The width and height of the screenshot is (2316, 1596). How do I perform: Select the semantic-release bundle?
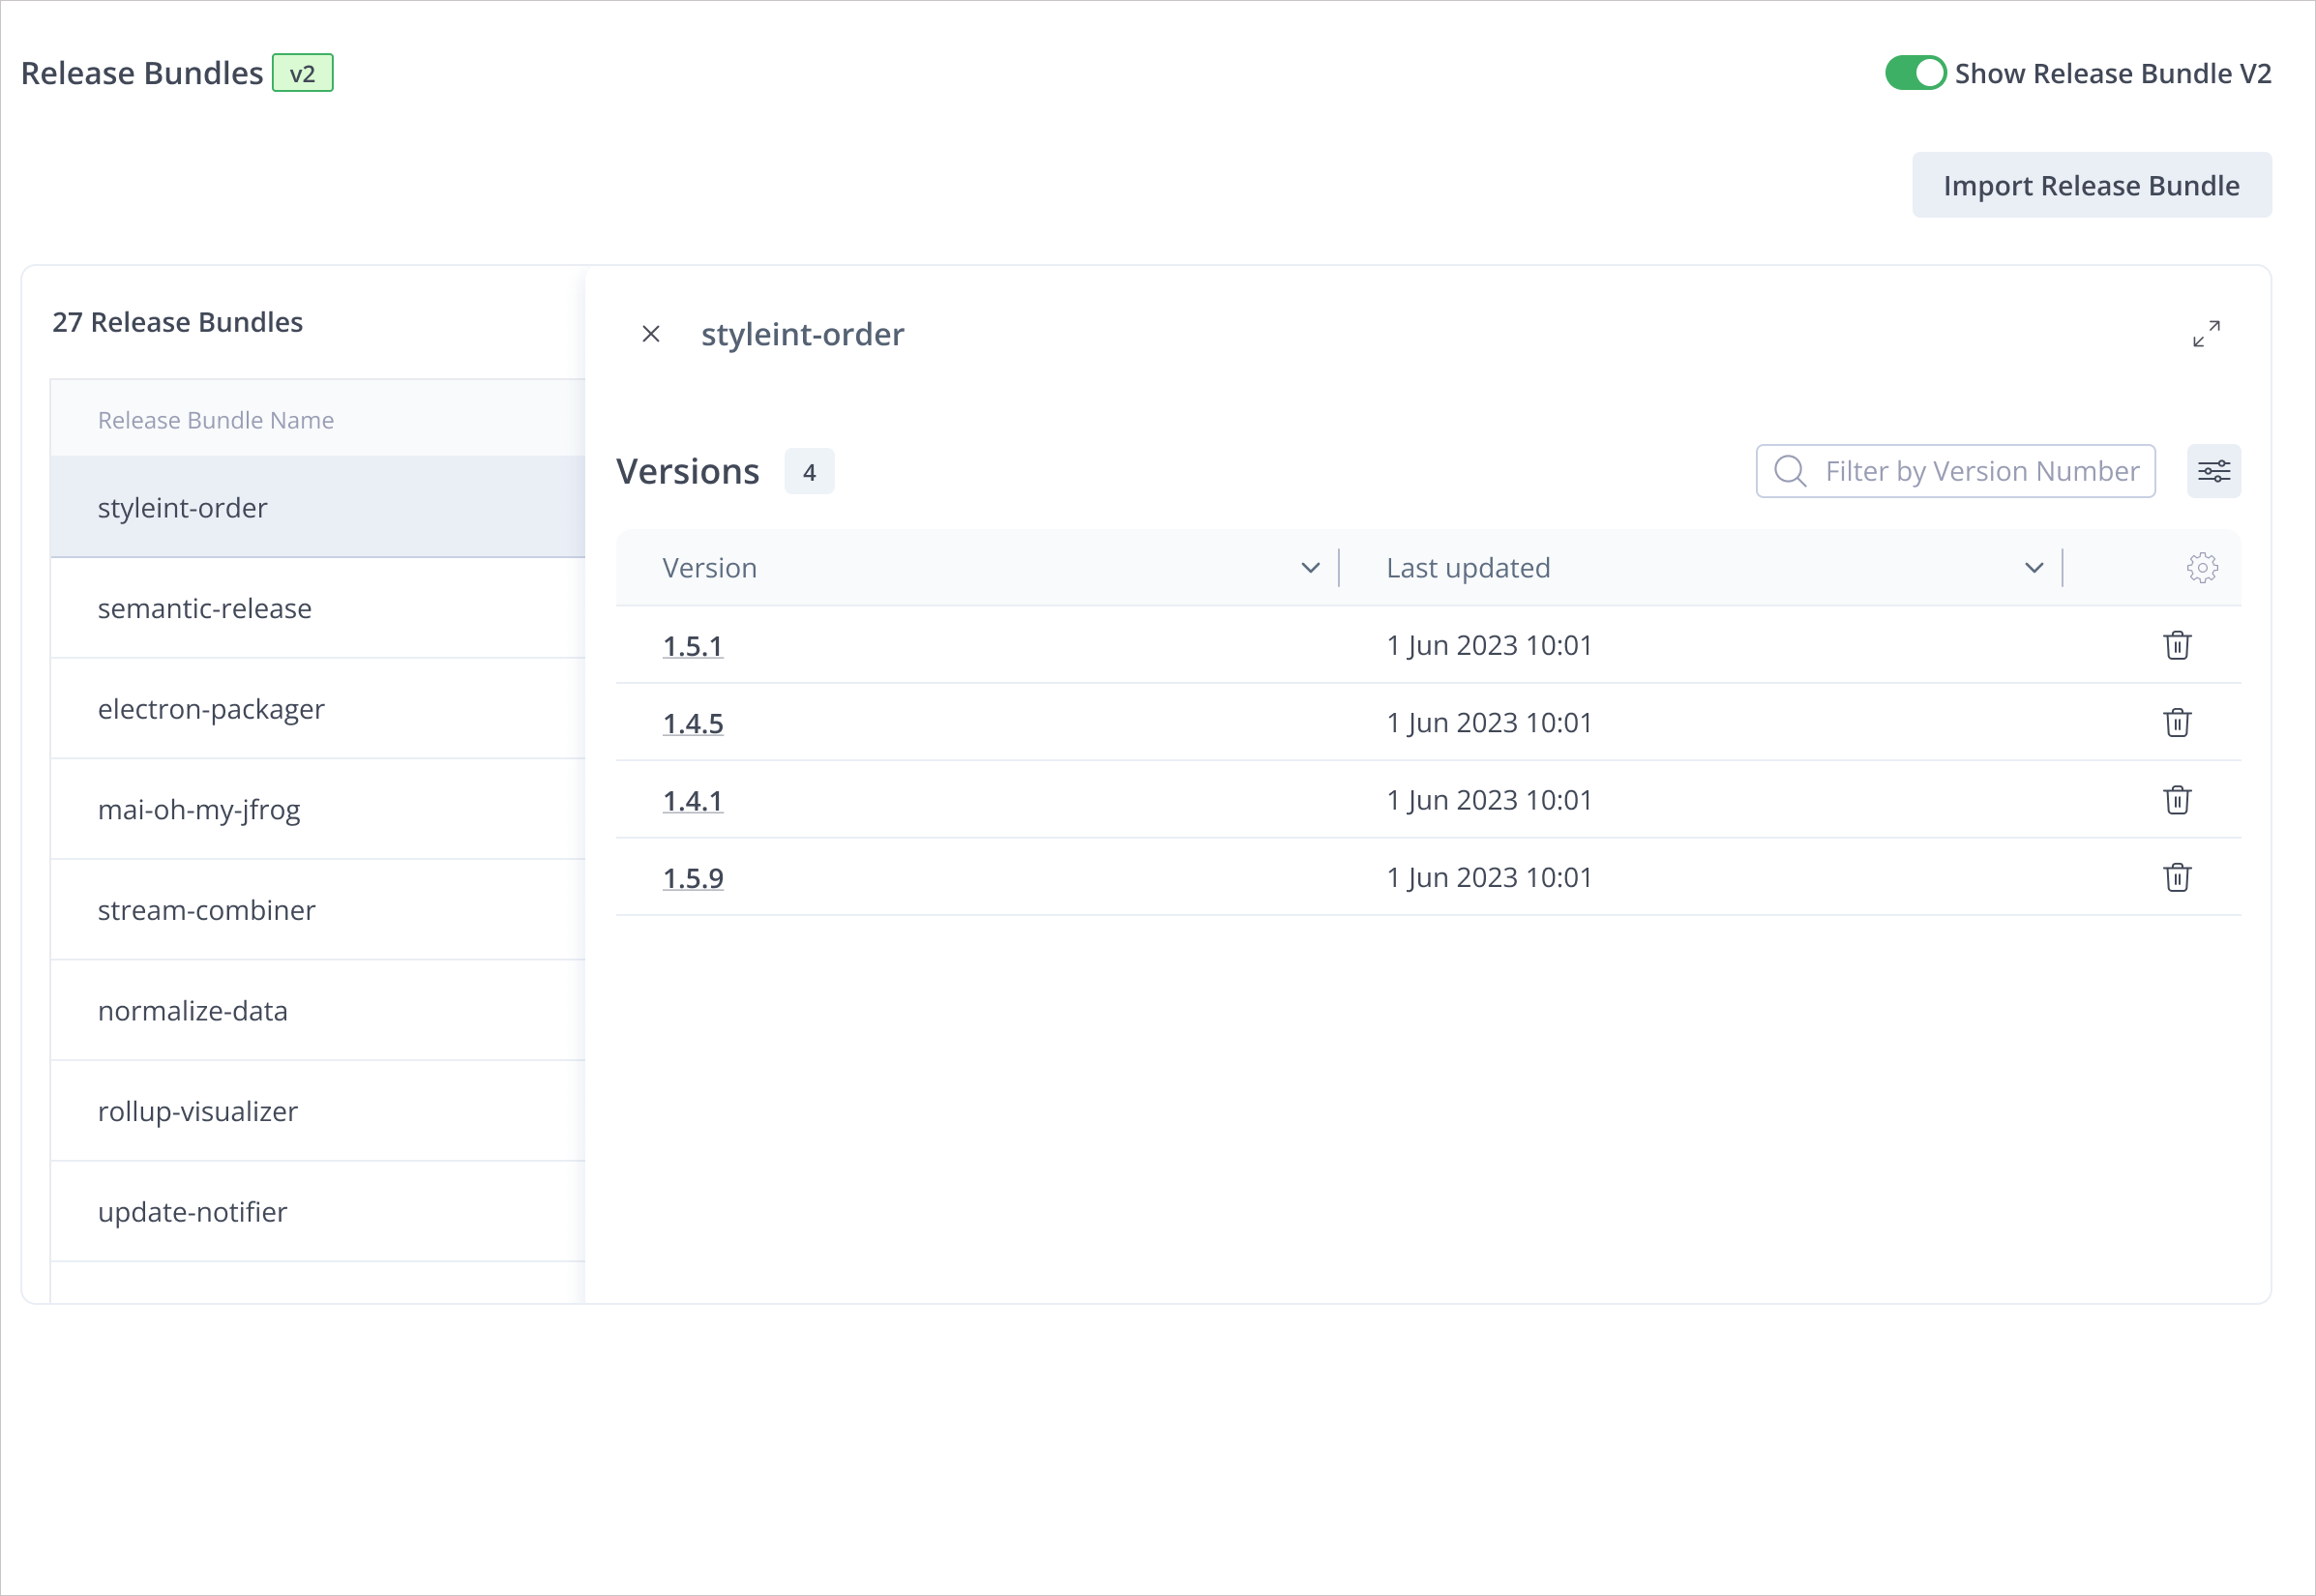pos(204,608)
